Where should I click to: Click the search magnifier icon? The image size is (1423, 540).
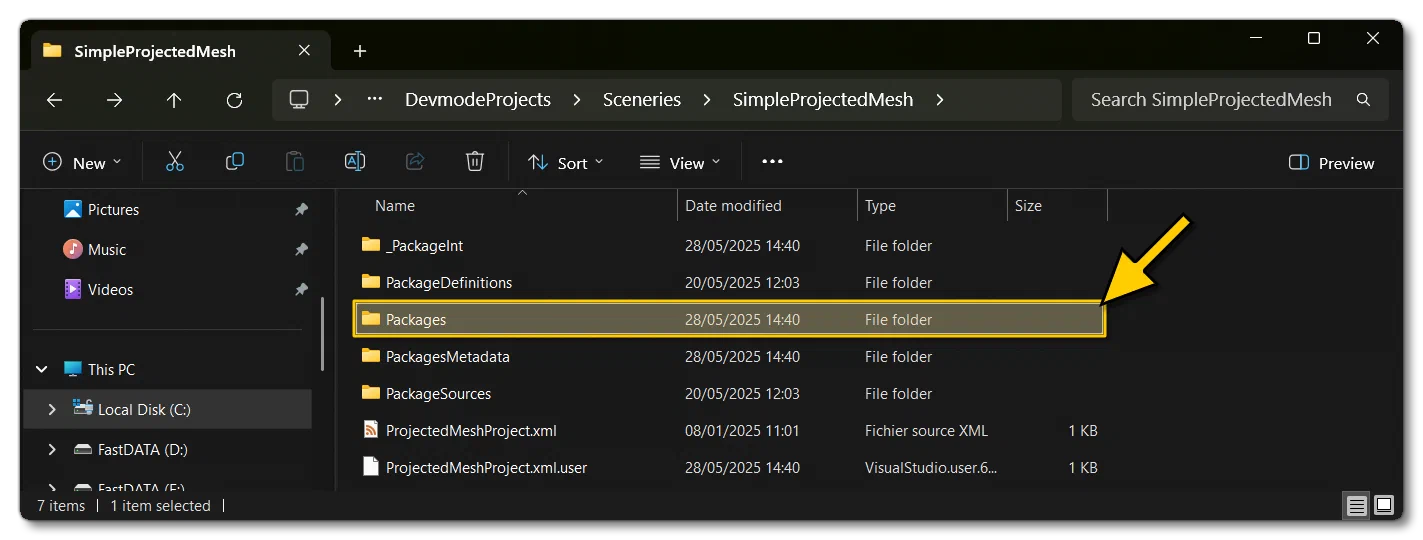tap(1363, 100)
